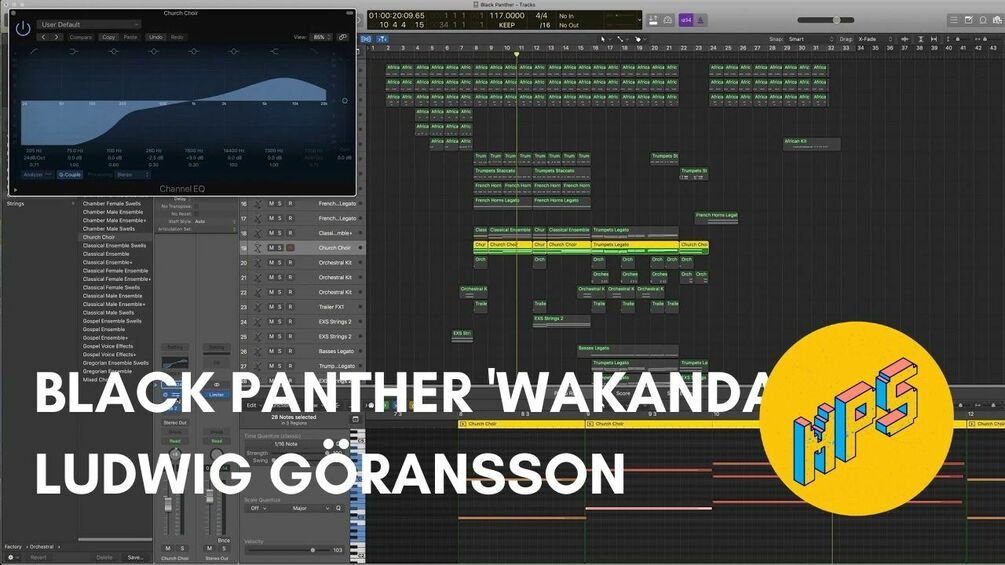Viewport: 1005px width, 565px height.
Task: Go to next Channel EQ preset
Action: [56, 37]
